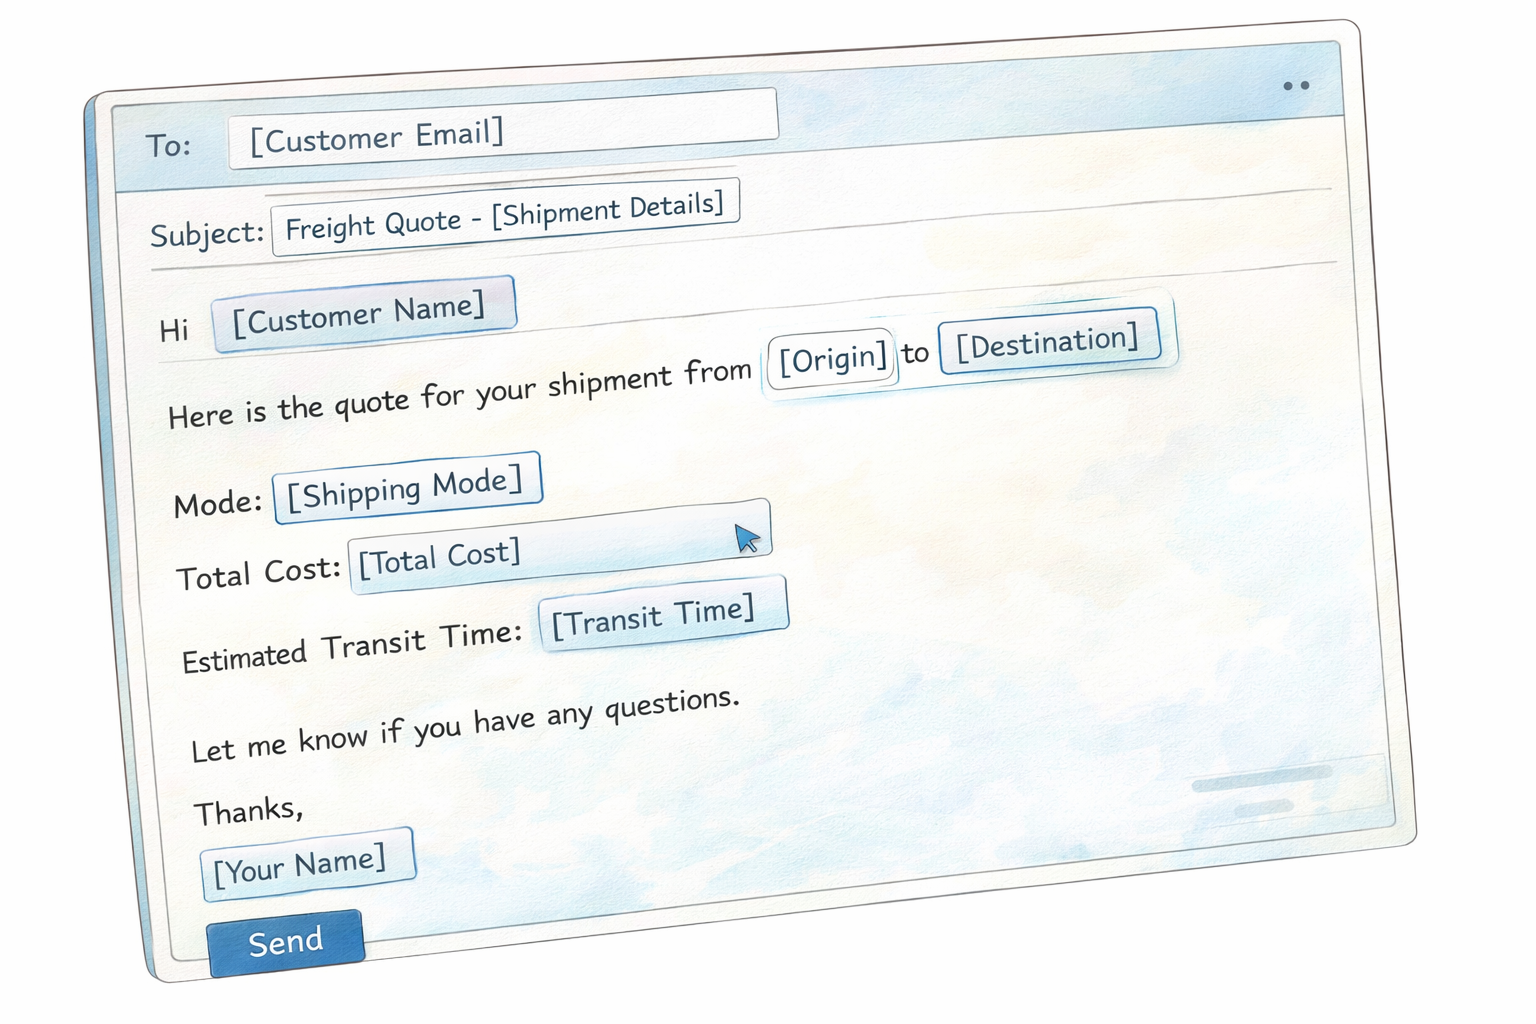Click the [Transit Time] placeholder
This screenshot has width=1536, height=1024.
pos(663,614)
